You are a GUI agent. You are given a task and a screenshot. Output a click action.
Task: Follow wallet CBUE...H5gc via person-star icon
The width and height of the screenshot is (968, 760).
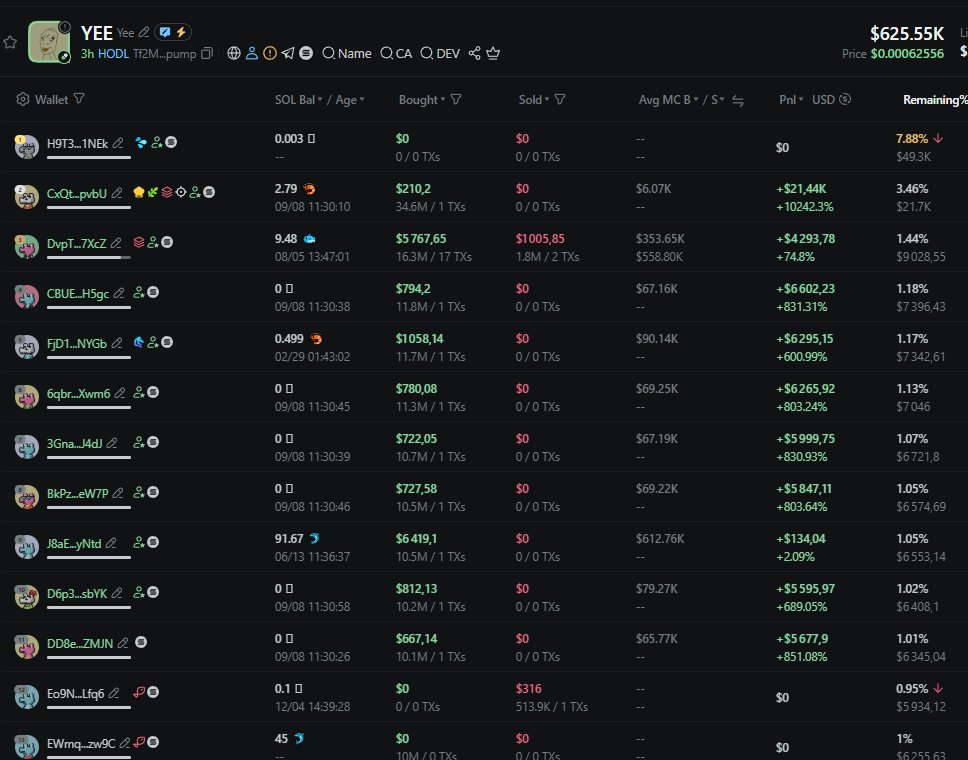[x=139, y=293]
